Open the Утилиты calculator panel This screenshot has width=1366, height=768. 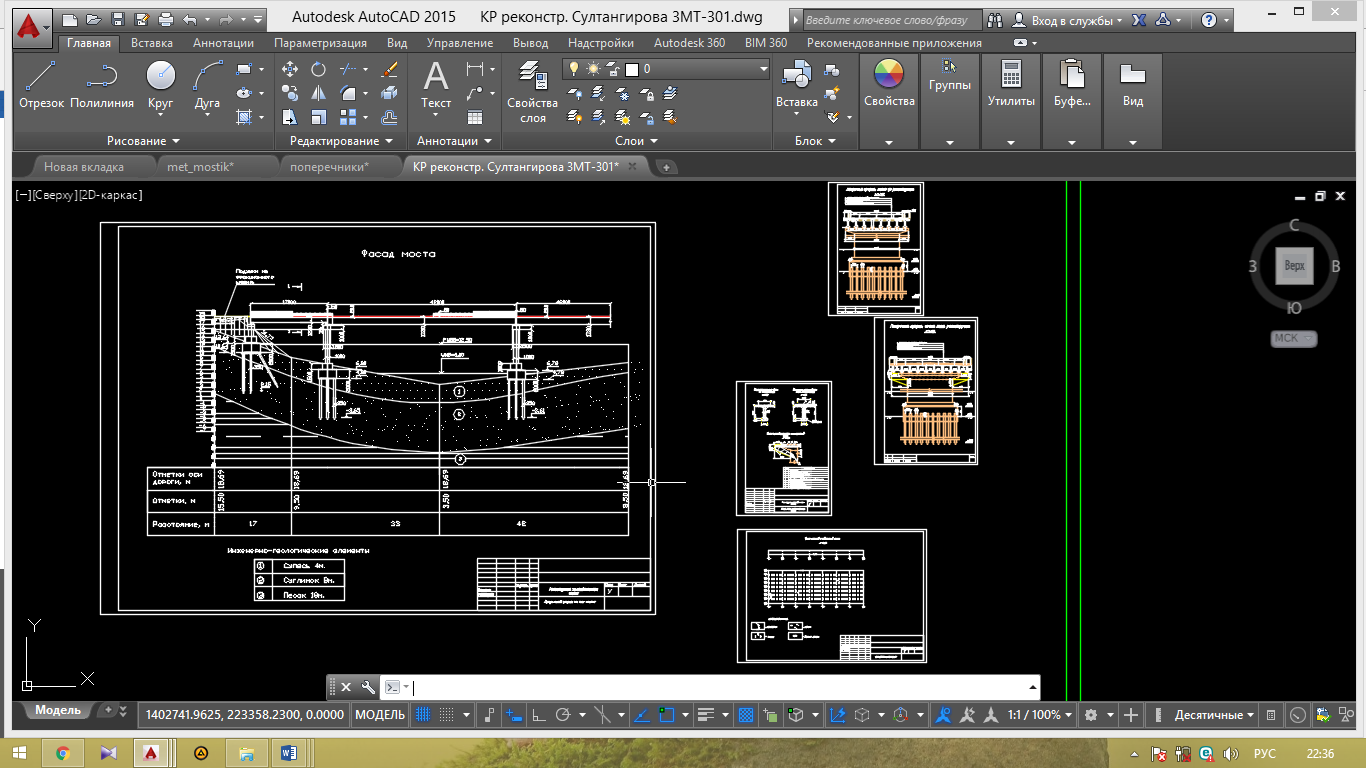coord(1011,84)
